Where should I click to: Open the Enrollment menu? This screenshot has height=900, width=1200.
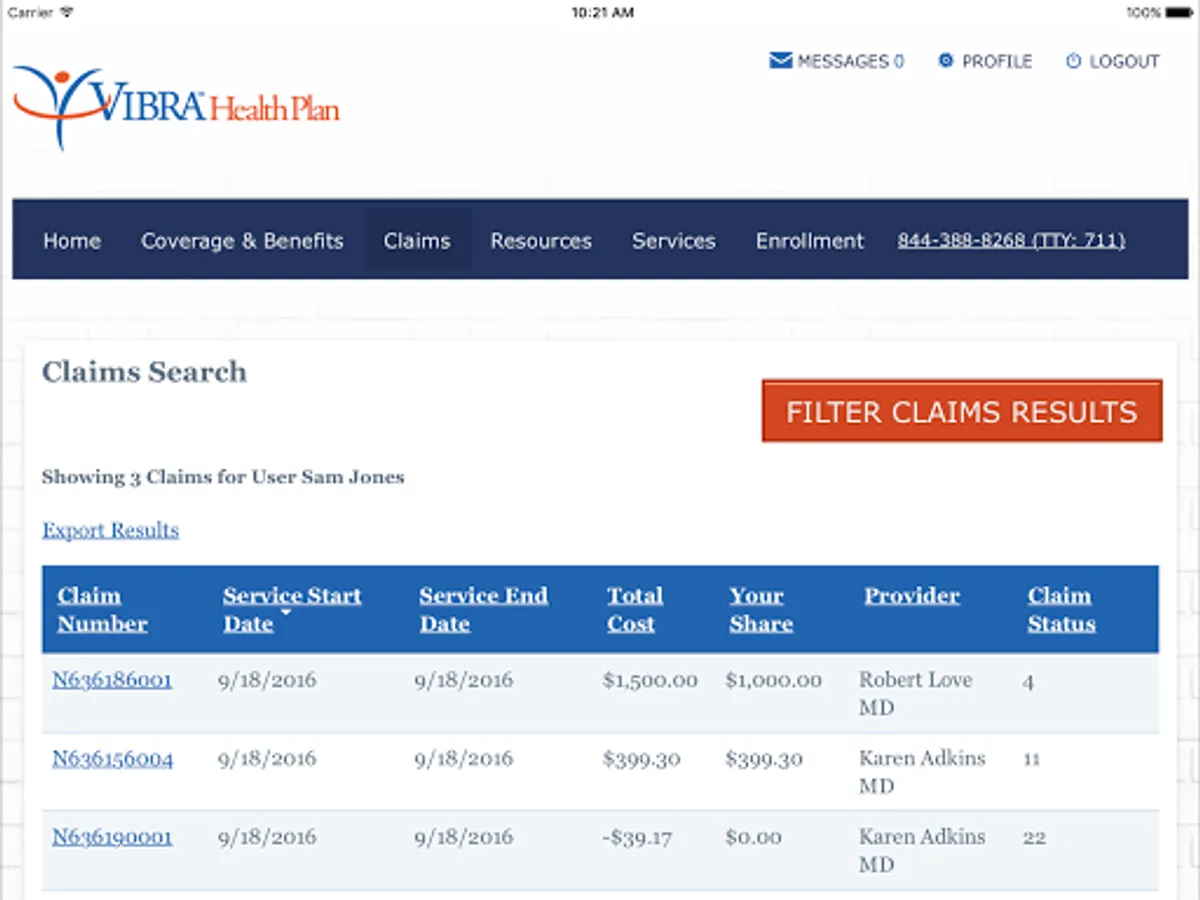pyautogui.click(x=810, y=240)
